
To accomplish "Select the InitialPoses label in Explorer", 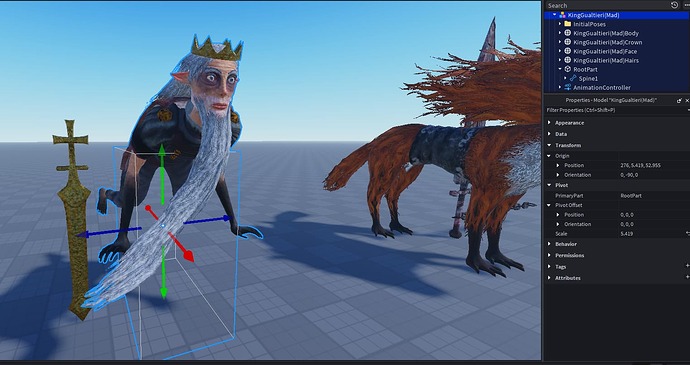I will (589, 24).
